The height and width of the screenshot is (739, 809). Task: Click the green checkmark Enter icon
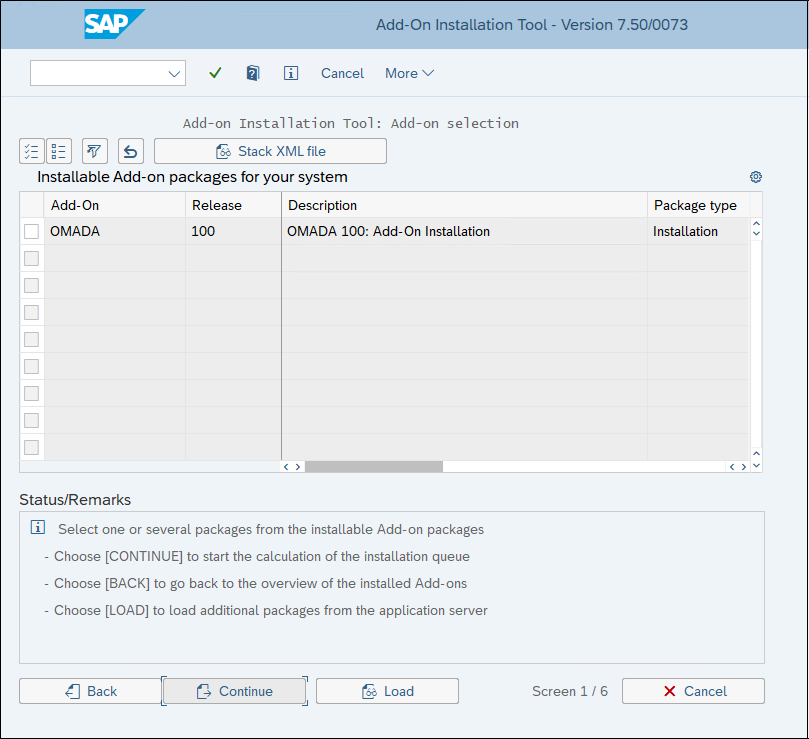click(215, 73)
